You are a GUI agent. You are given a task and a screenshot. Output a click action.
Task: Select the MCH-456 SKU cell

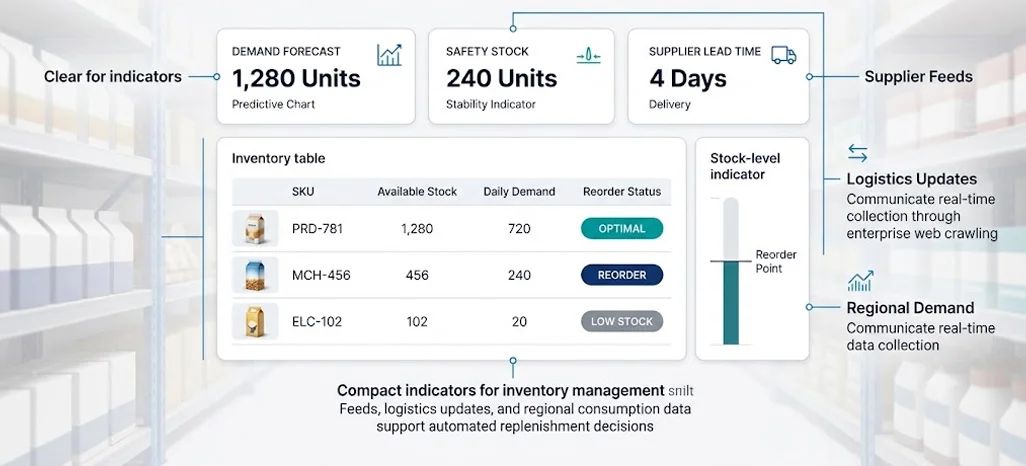click(321, 276)
